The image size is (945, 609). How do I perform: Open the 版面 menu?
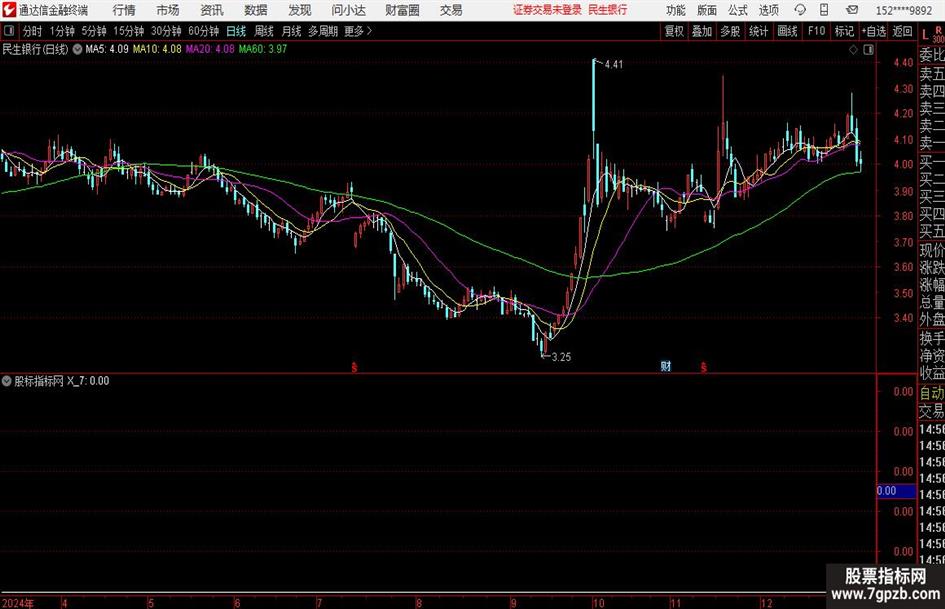click(707, 10)
